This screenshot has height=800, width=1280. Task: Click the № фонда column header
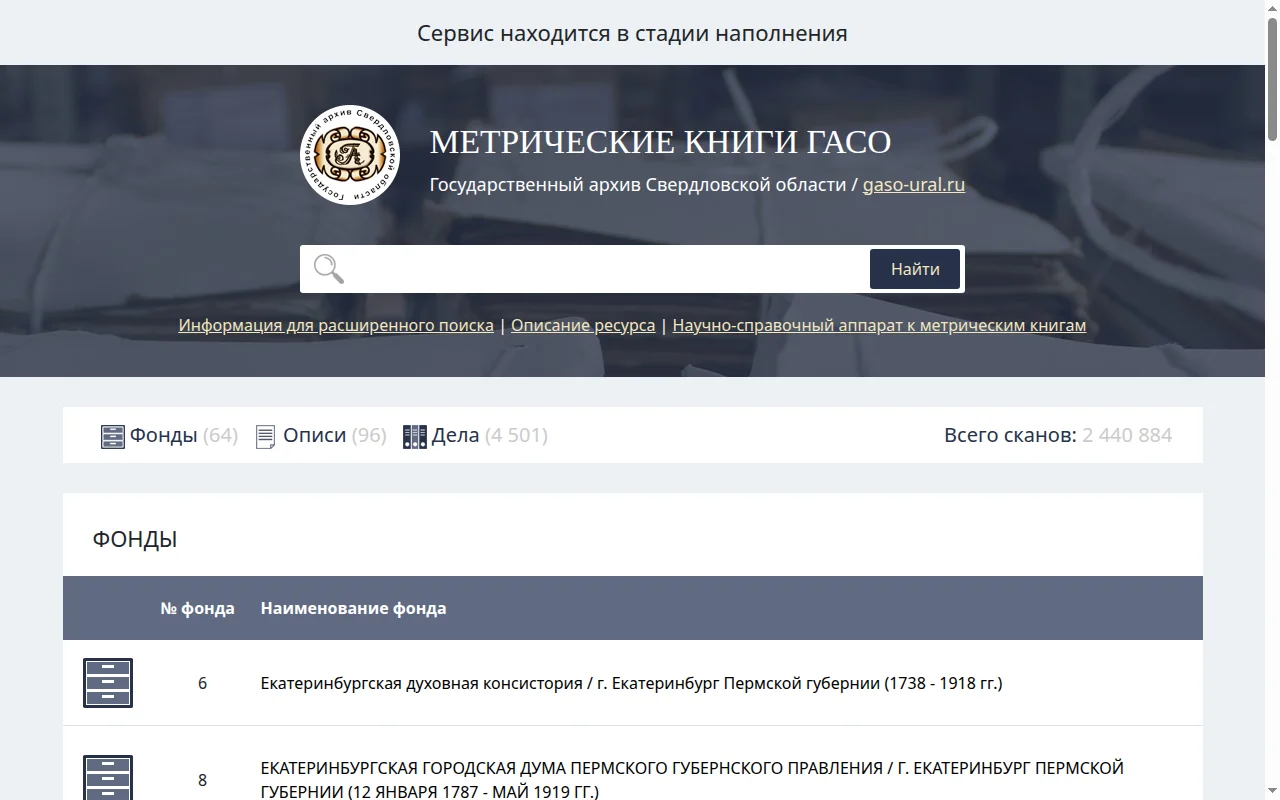tap(198, 608)
